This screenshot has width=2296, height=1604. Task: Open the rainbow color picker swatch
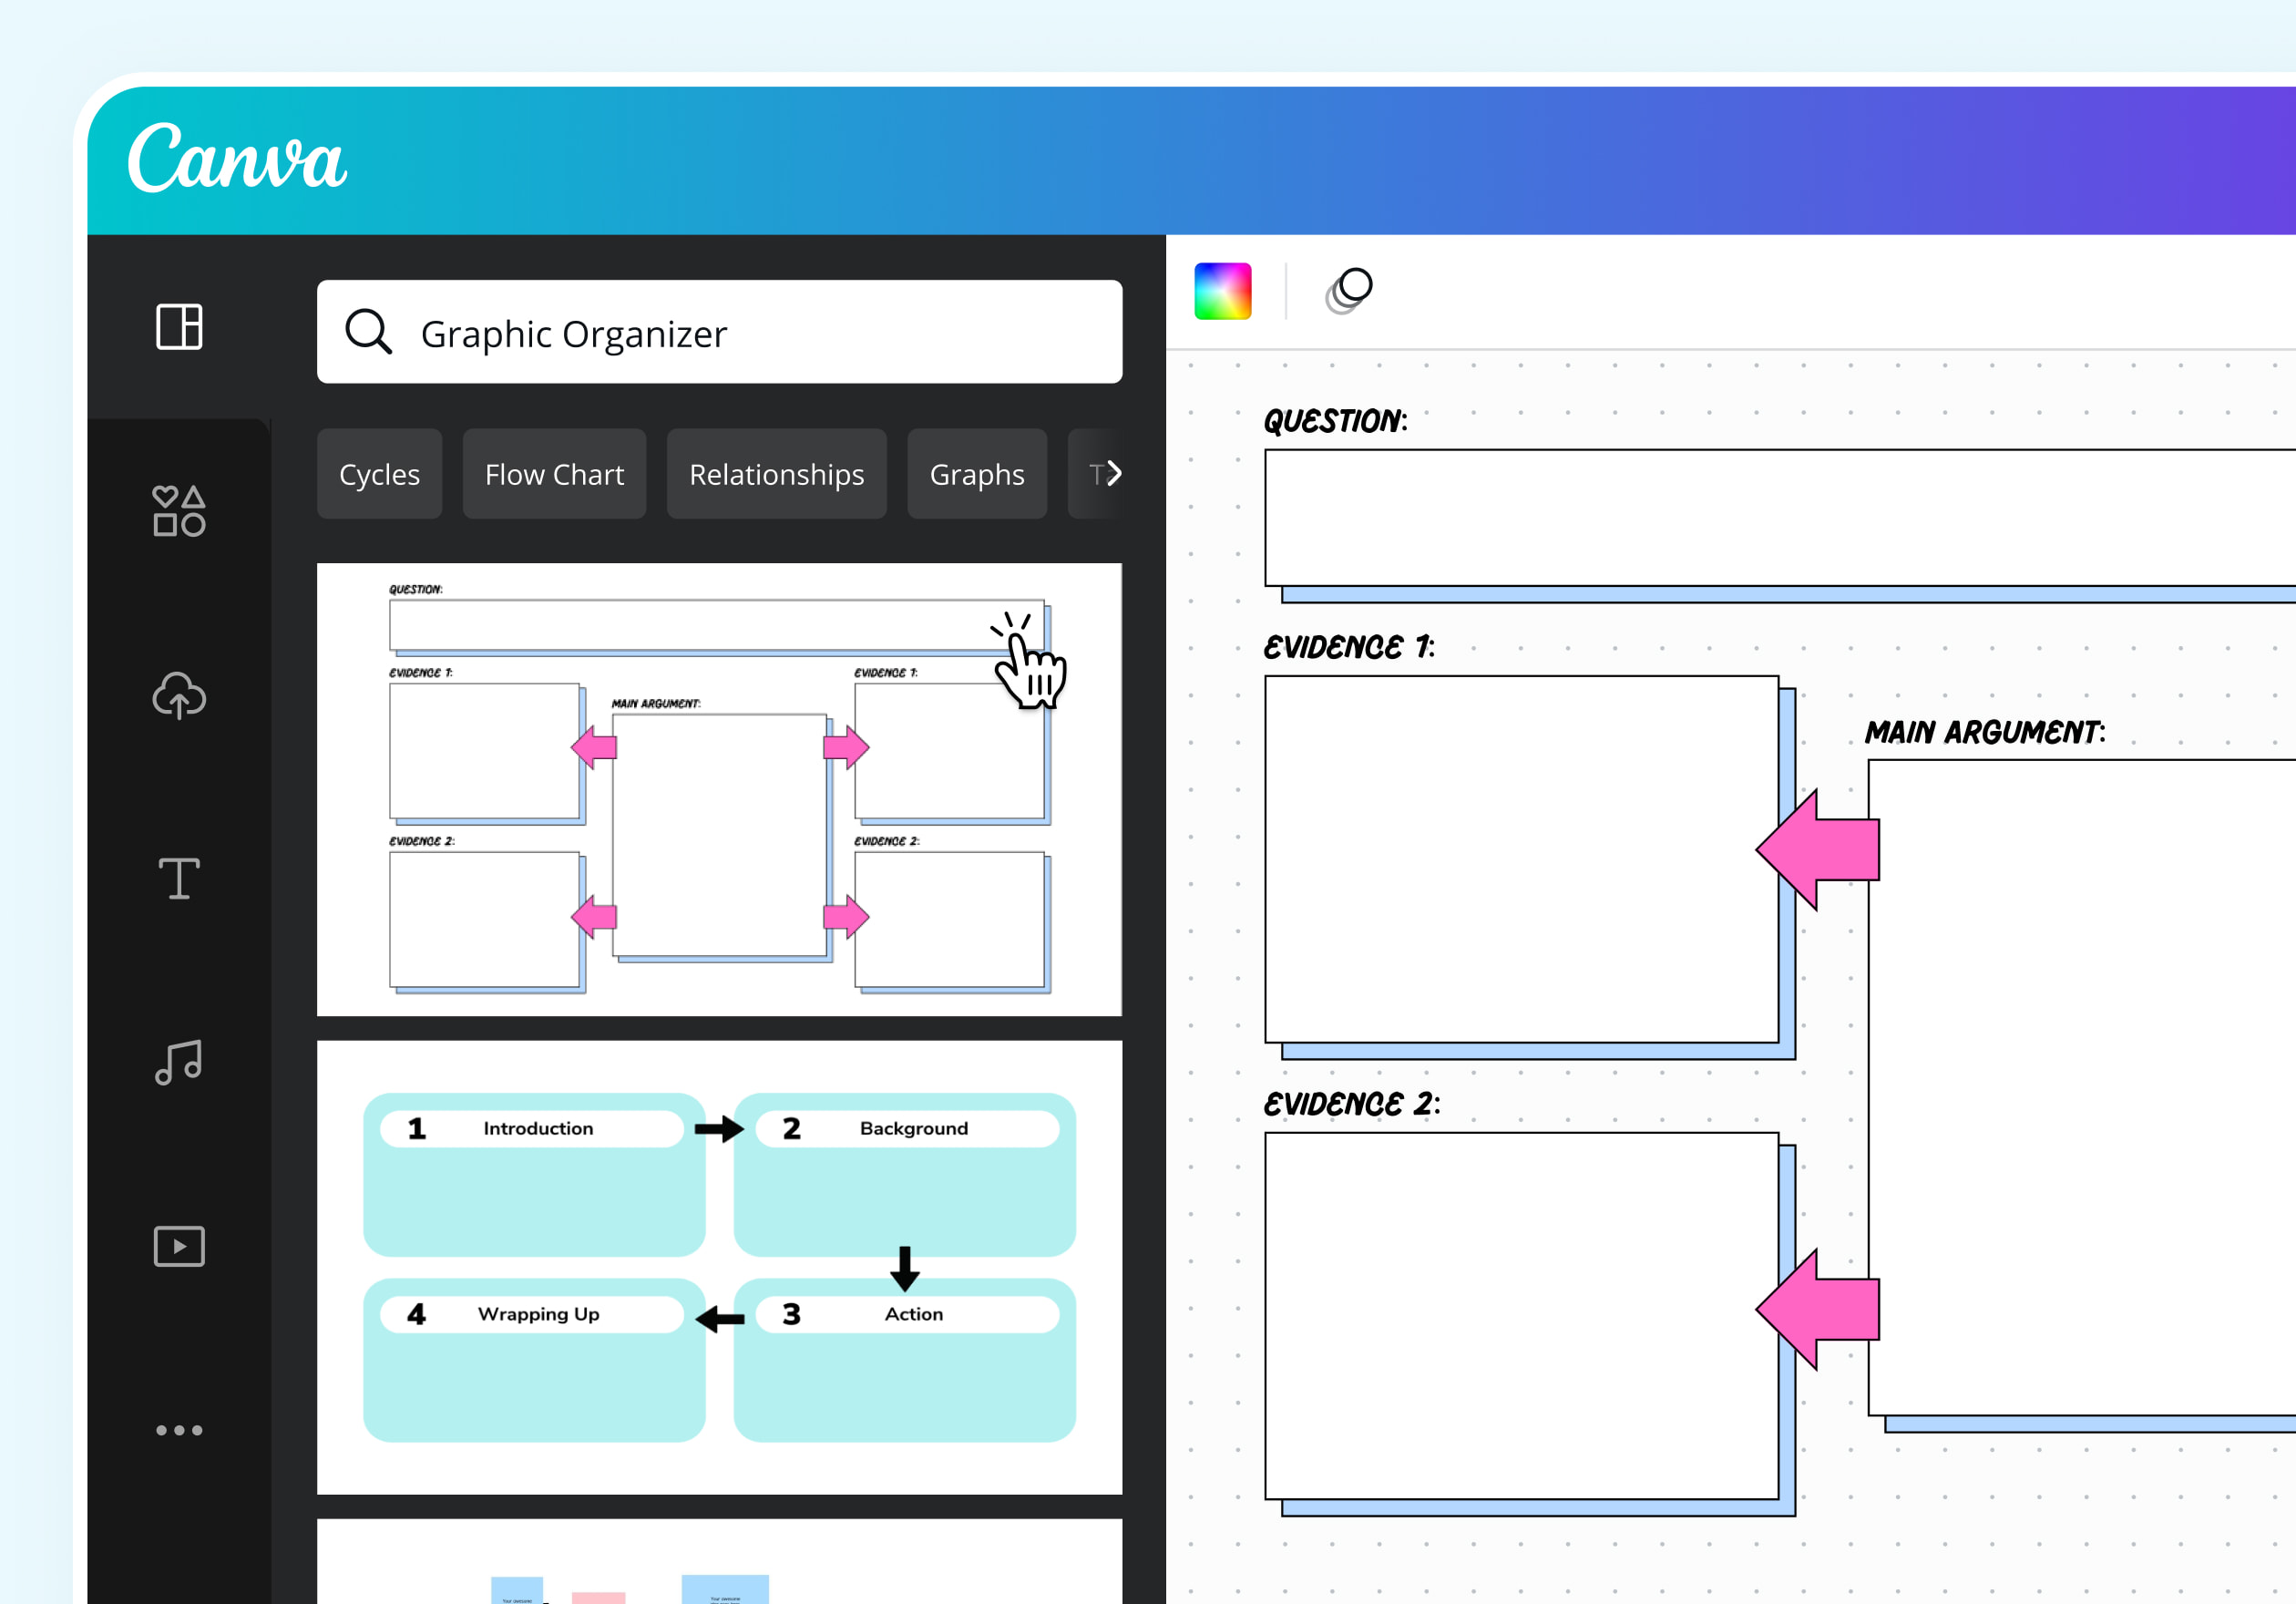(1222, 291)
